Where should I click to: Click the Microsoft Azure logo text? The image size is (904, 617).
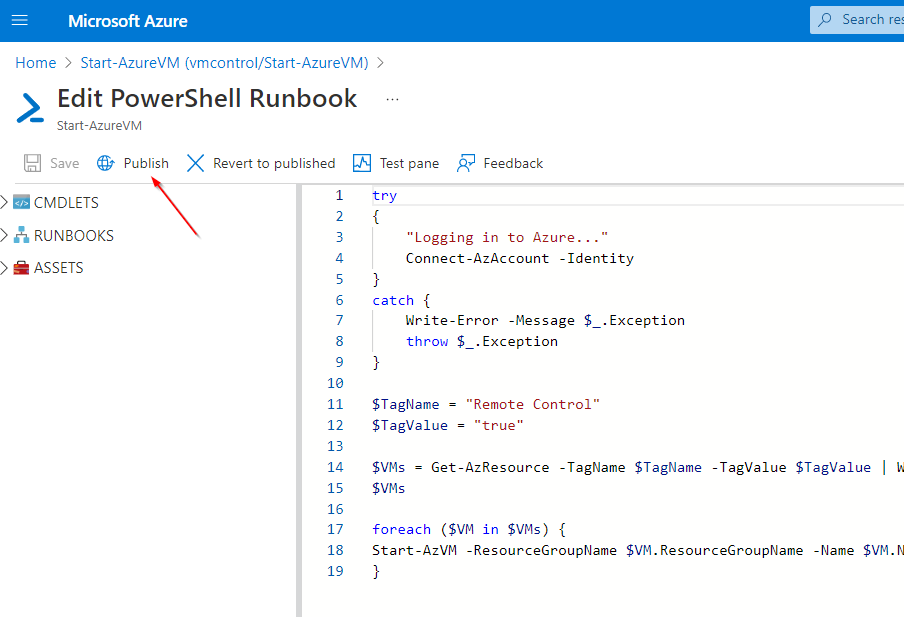click(x=127, y=21)
